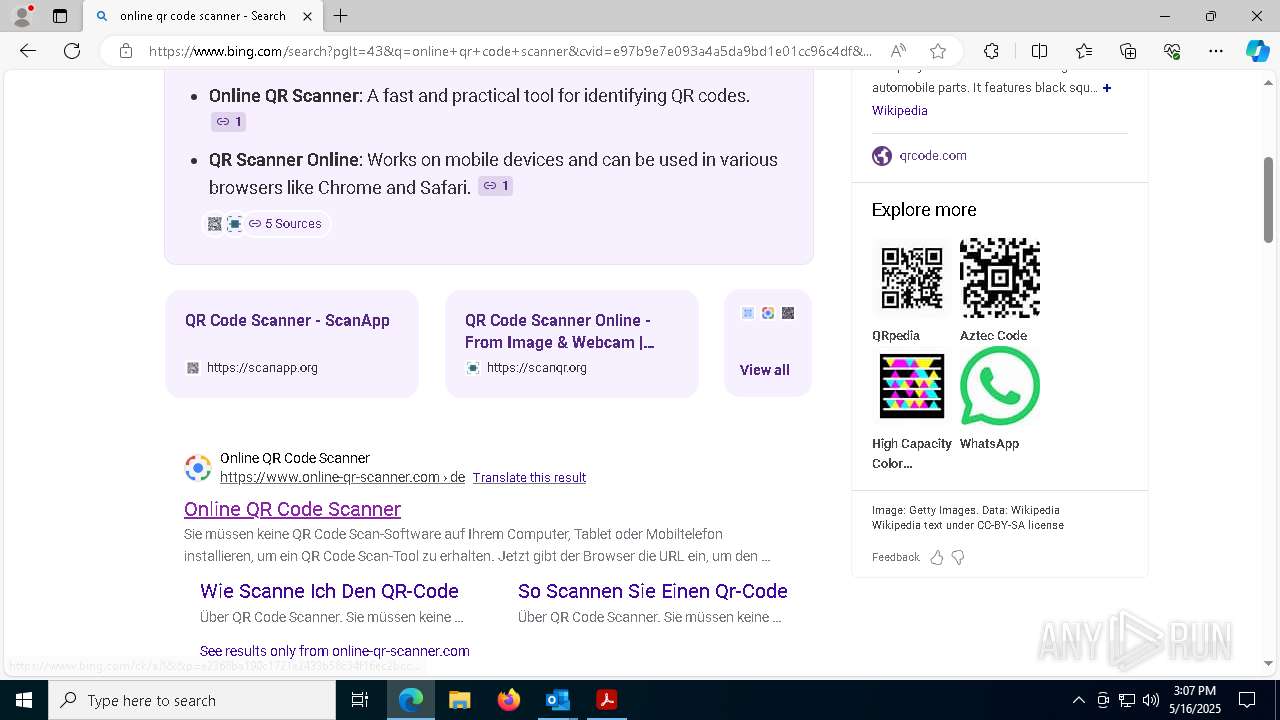Click the thumbs down feedback icon

coord(958,557)
